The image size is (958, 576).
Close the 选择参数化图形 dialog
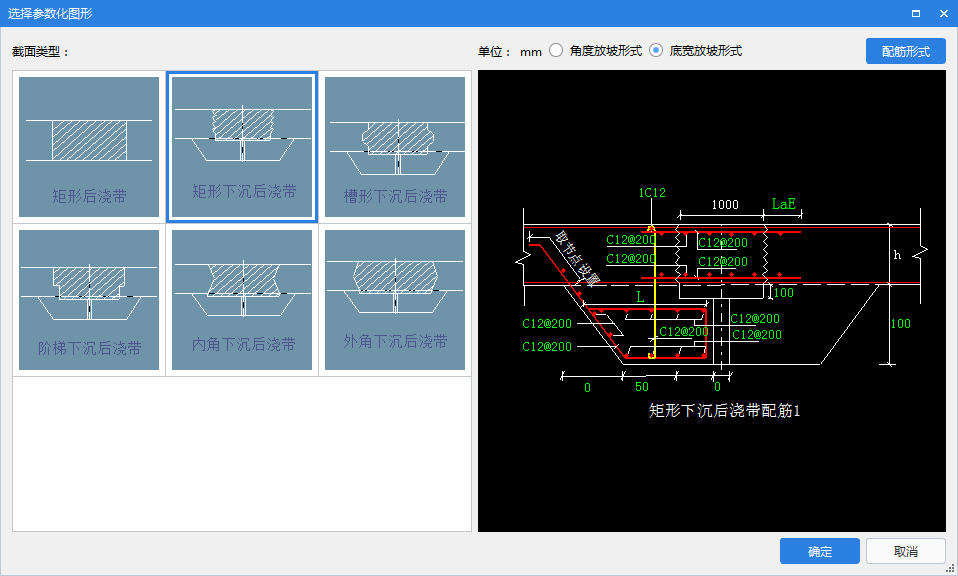point(943,13)
